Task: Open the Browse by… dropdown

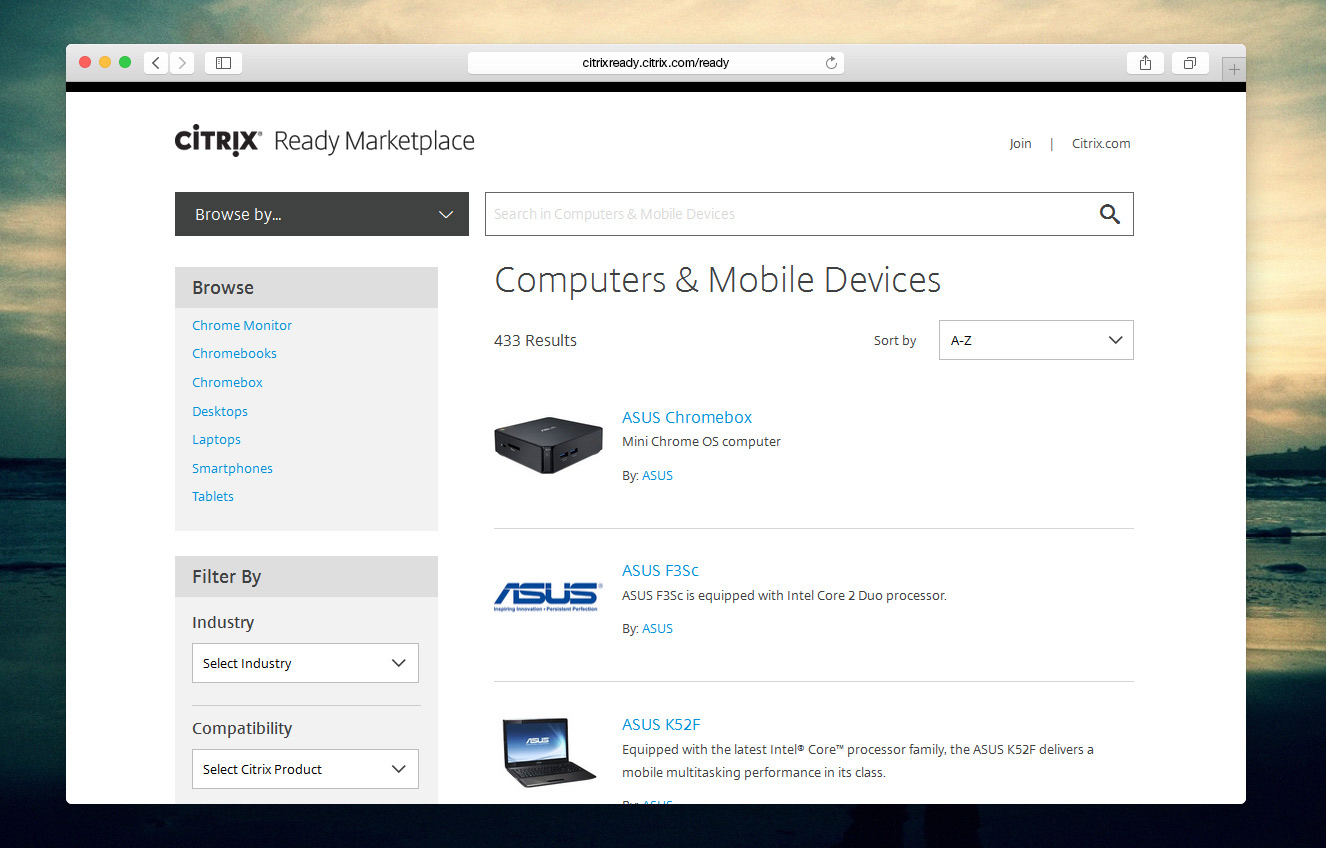Action: pos(322,214)
